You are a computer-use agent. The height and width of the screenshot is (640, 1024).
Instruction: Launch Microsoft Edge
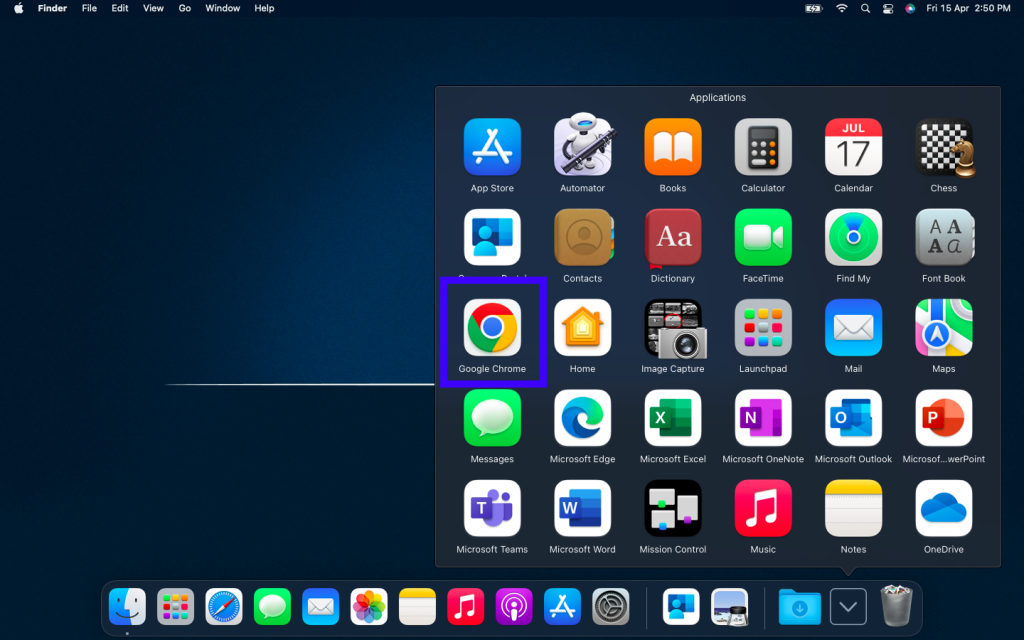(582, 418)
